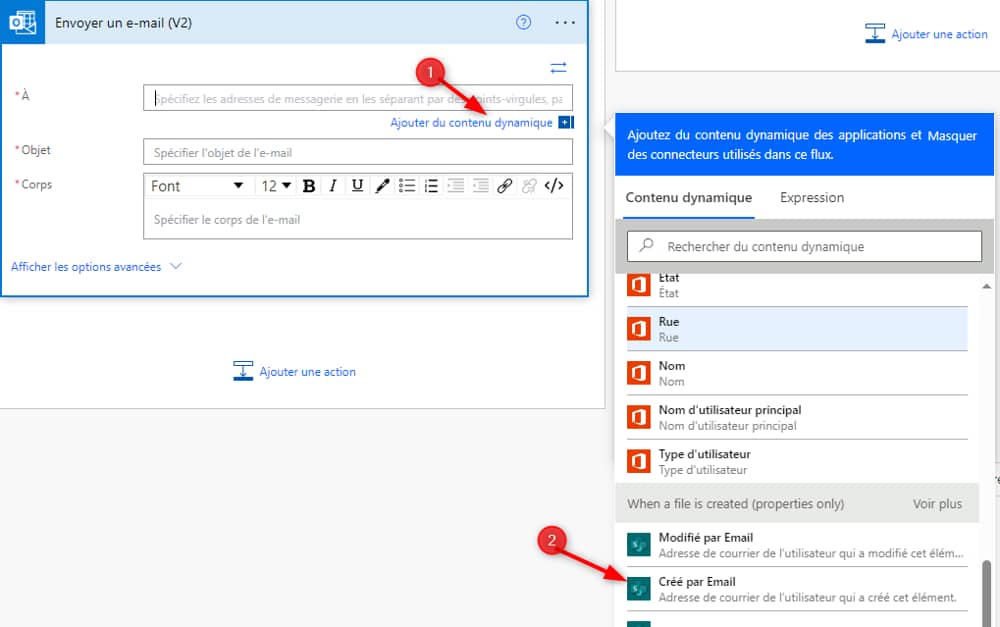Switch to the Expression tab
Image resolution: width=1000 pixels, height=627 pixels.
[x=812, y=198]
